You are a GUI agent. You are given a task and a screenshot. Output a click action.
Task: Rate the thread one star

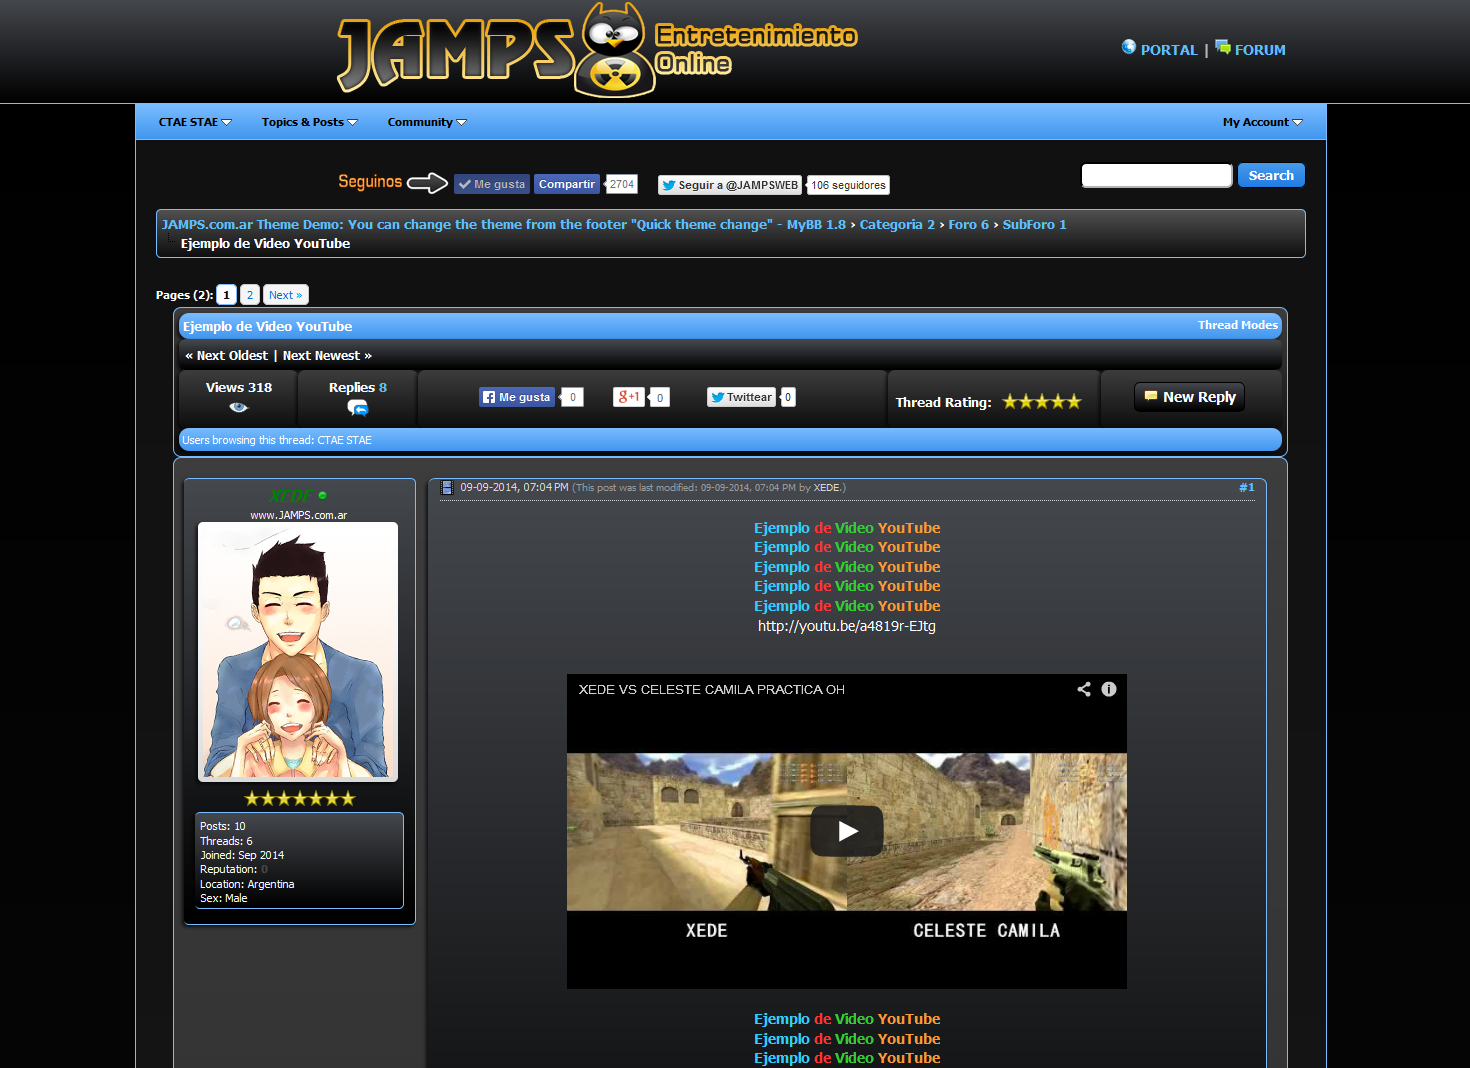pyautogui.click(x=1010, y=402)
